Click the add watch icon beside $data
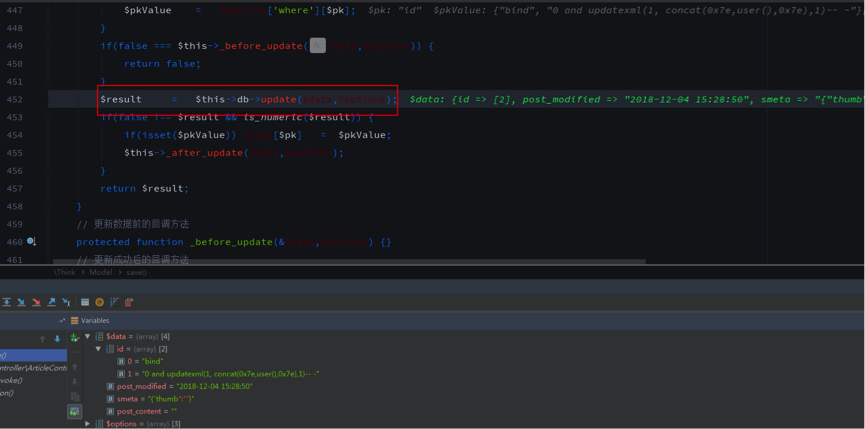This screenshot has width=865, height=429. tap(75, 338)
